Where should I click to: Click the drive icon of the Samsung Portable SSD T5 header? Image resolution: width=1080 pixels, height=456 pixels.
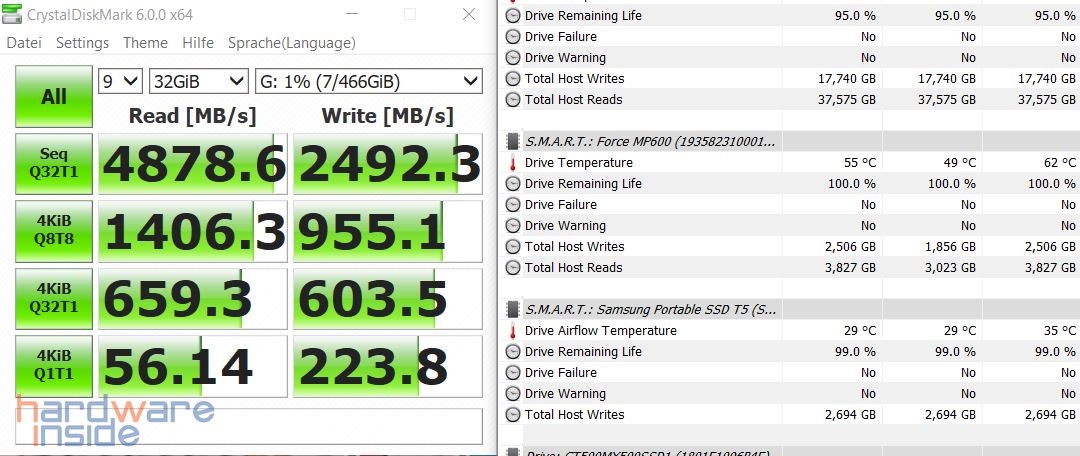coord(513,310)
